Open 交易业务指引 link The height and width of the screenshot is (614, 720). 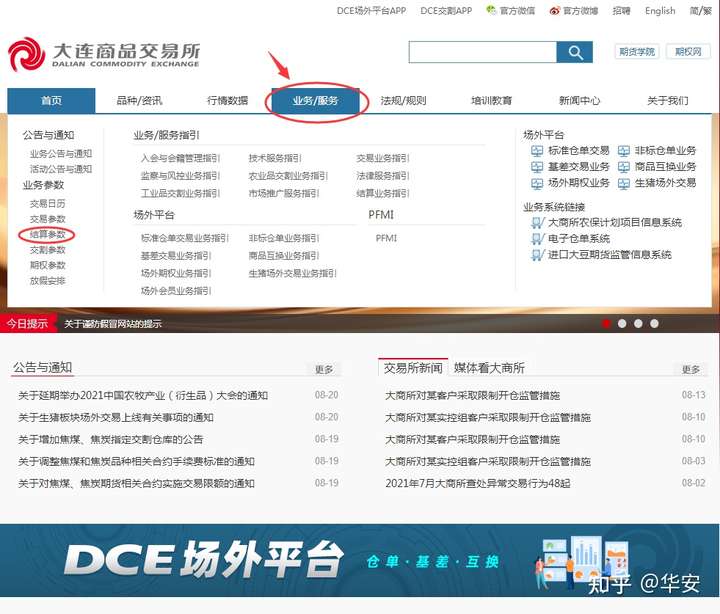[383, 158]
